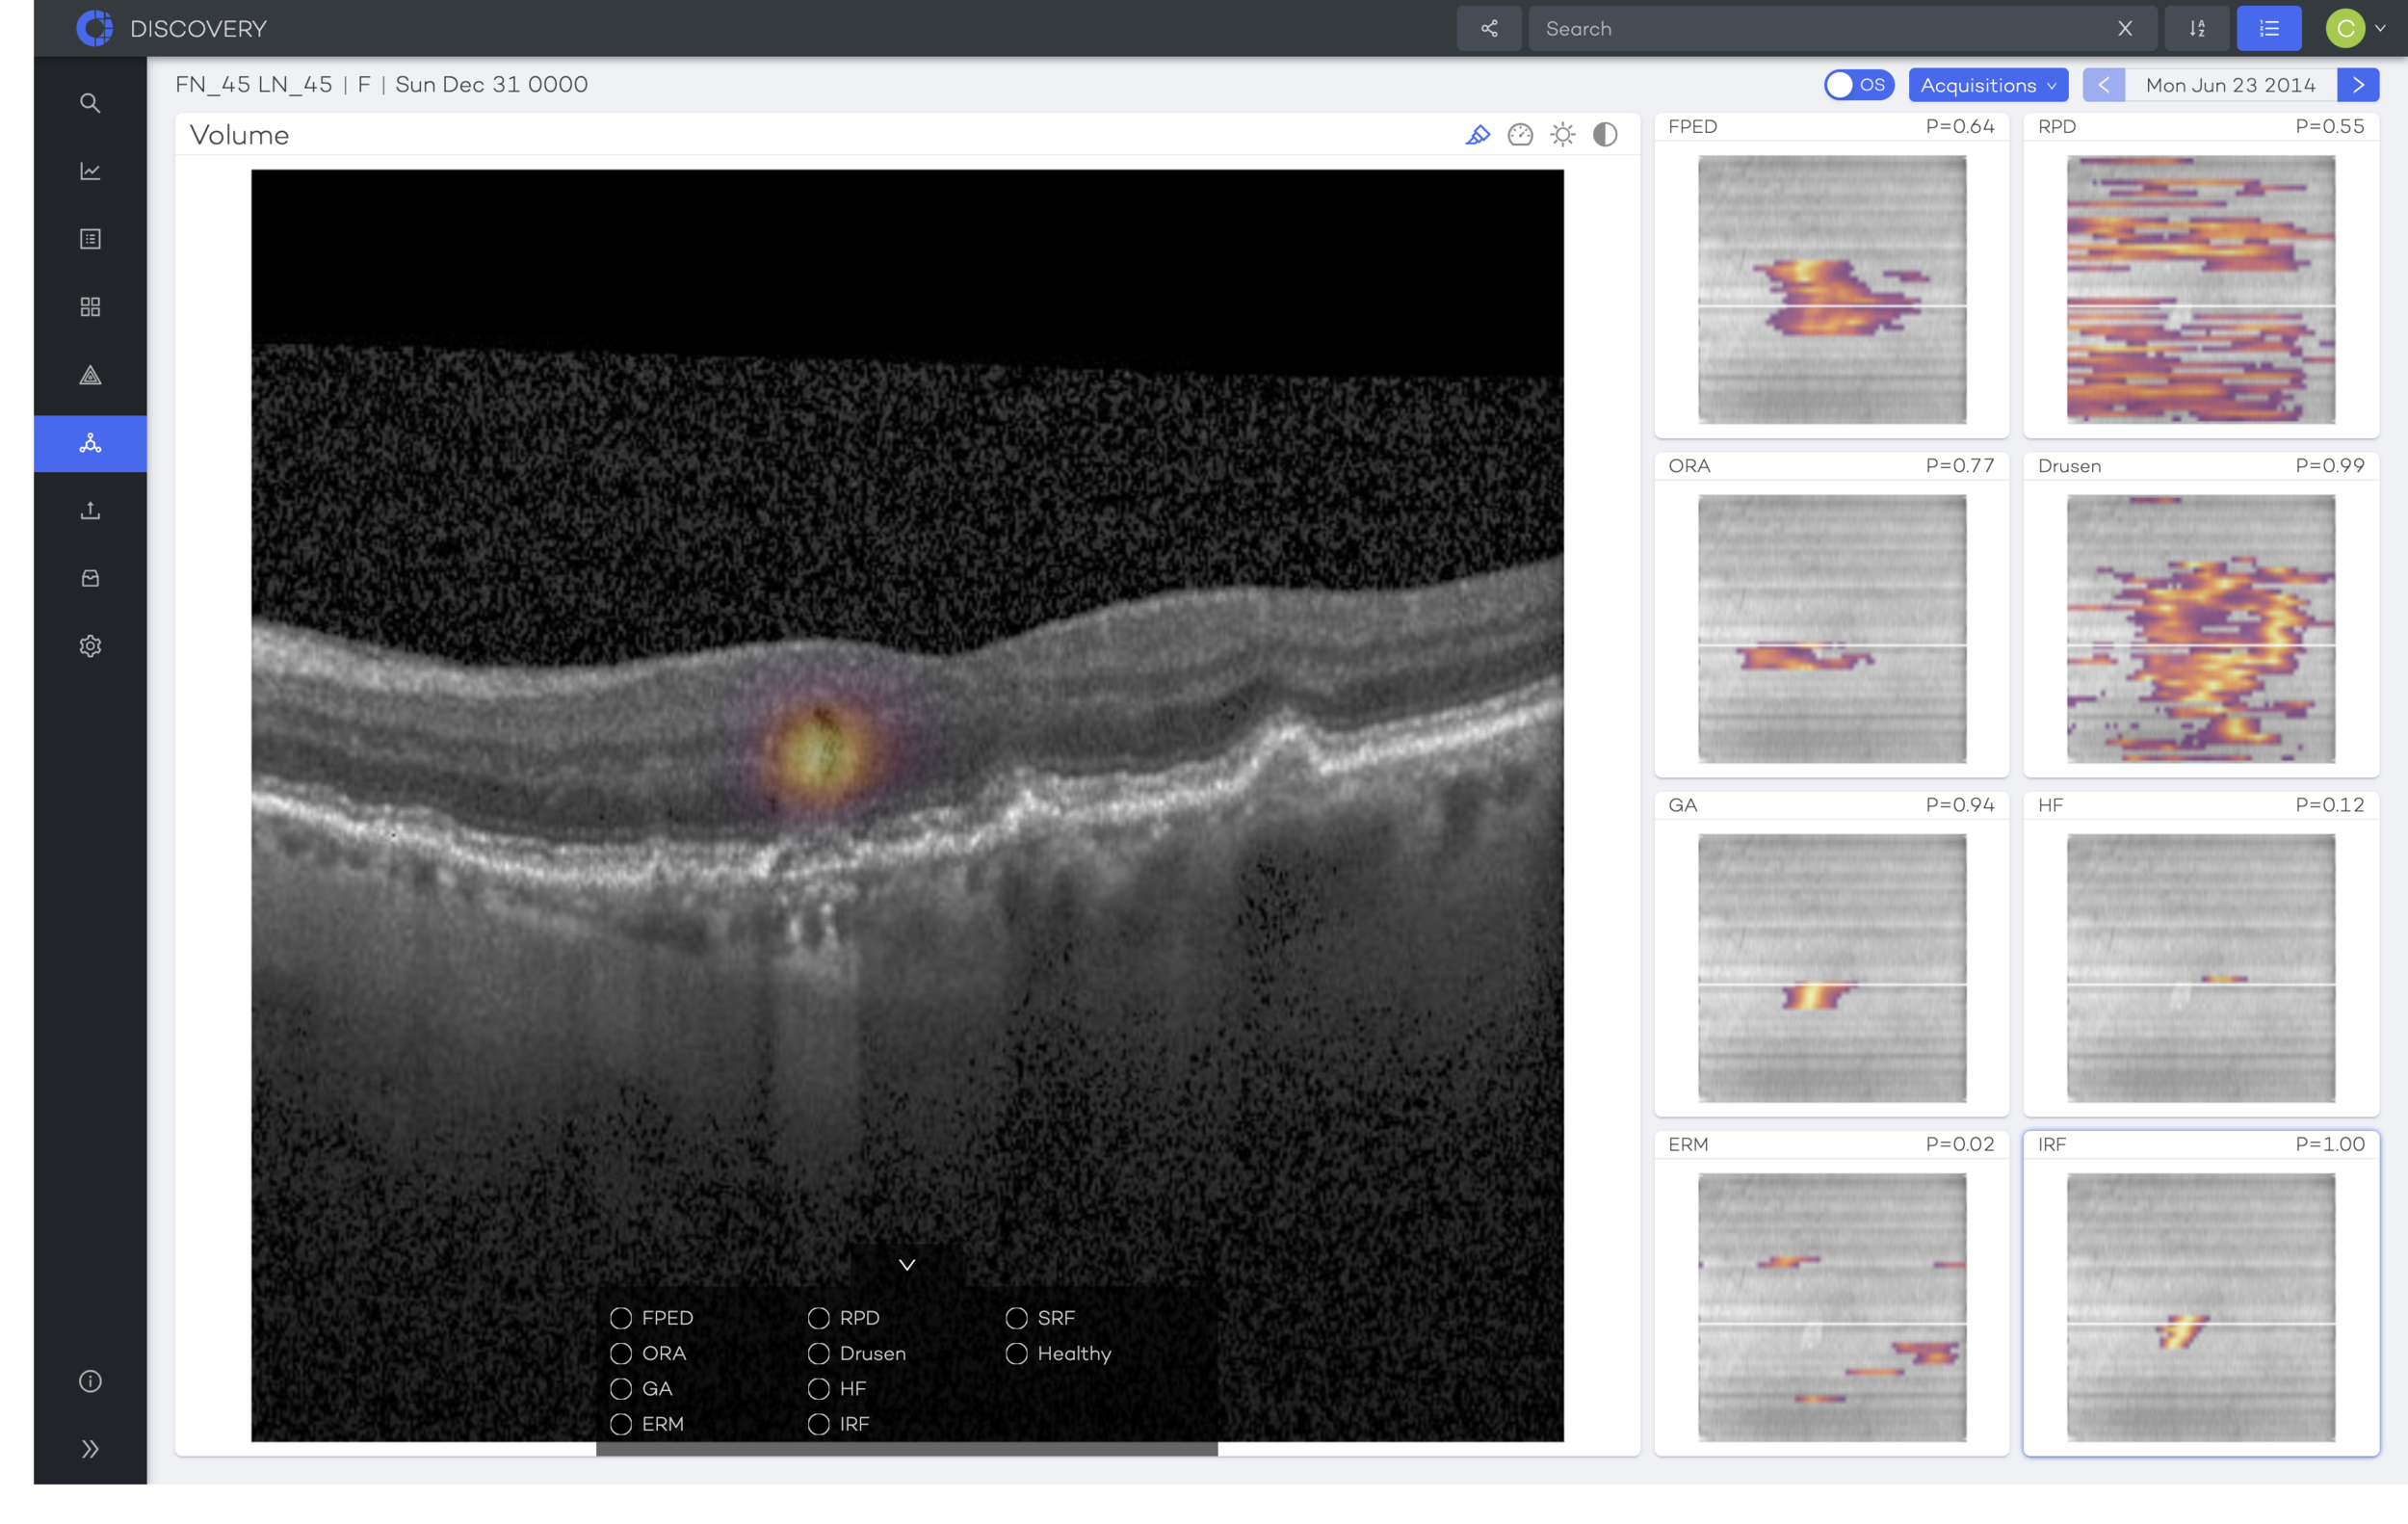The width and height of the screenshot is (2408, 1524).
Task: Open the Drusen heatmap thumbnail
Action: pyautogui.click(x=2201, y=629)
